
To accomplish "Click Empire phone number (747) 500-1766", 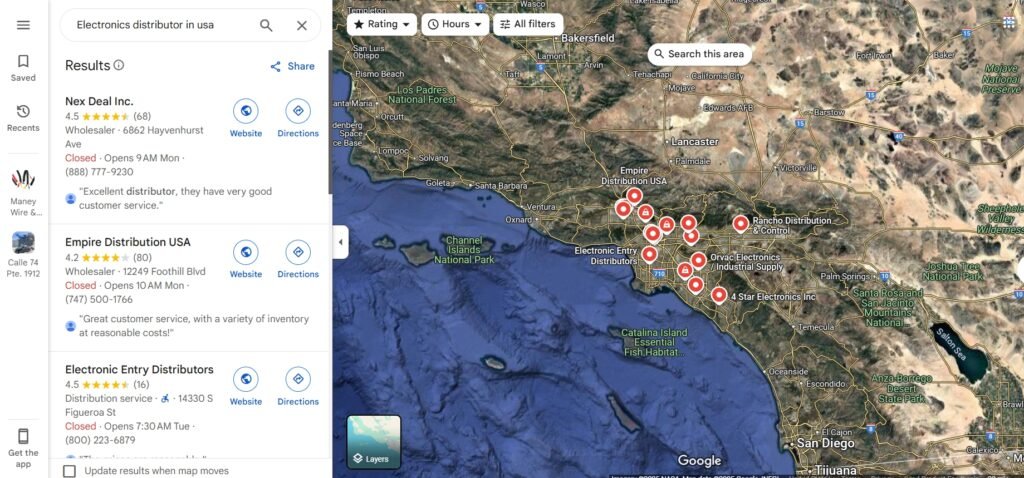I will 99,300.
